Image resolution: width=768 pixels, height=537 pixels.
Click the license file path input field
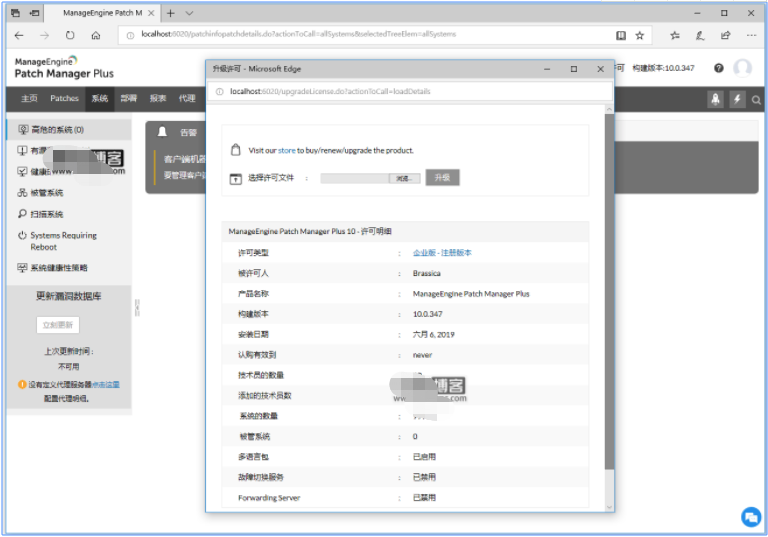coord(355,178)
